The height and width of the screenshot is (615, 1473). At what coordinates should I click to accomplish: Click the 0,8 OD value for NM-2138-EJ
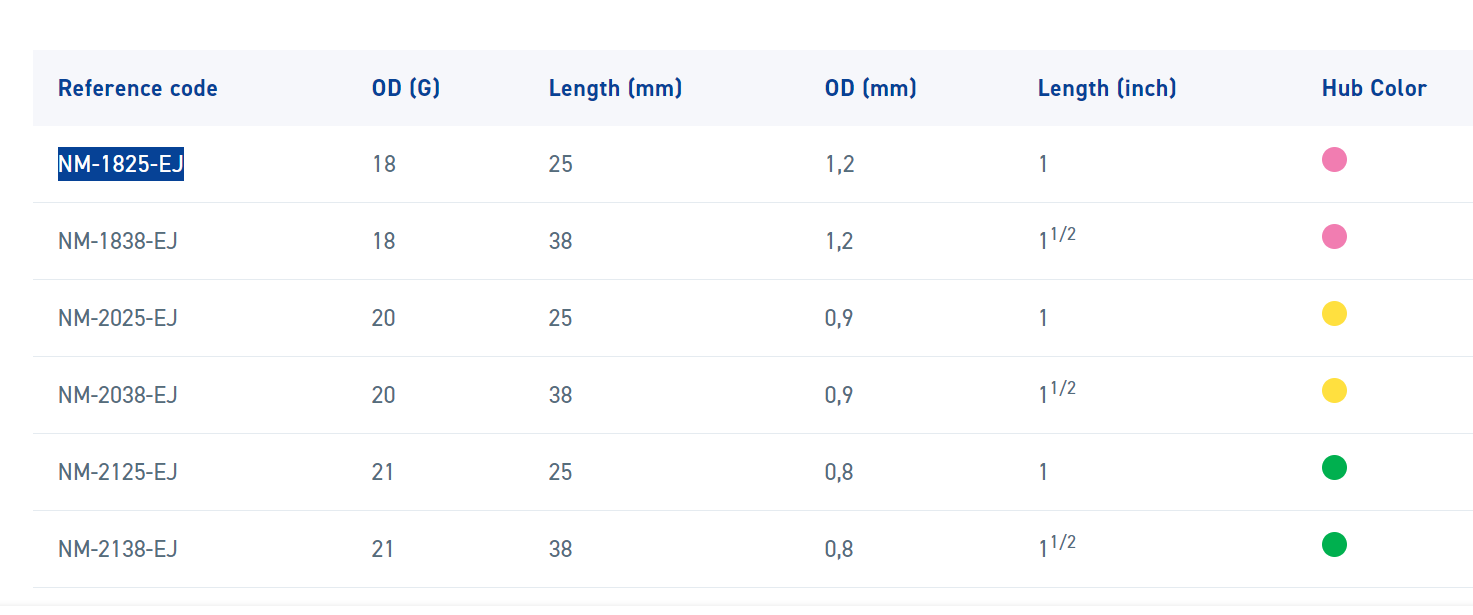pos(839,549)
